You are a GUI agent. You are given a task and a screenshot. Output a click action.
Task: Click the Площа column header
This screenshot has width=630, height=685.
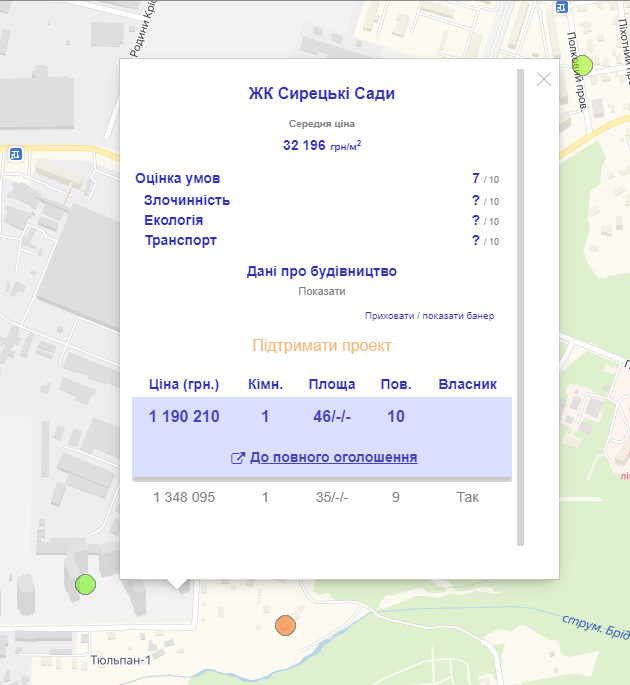click(x=331, y=384)
